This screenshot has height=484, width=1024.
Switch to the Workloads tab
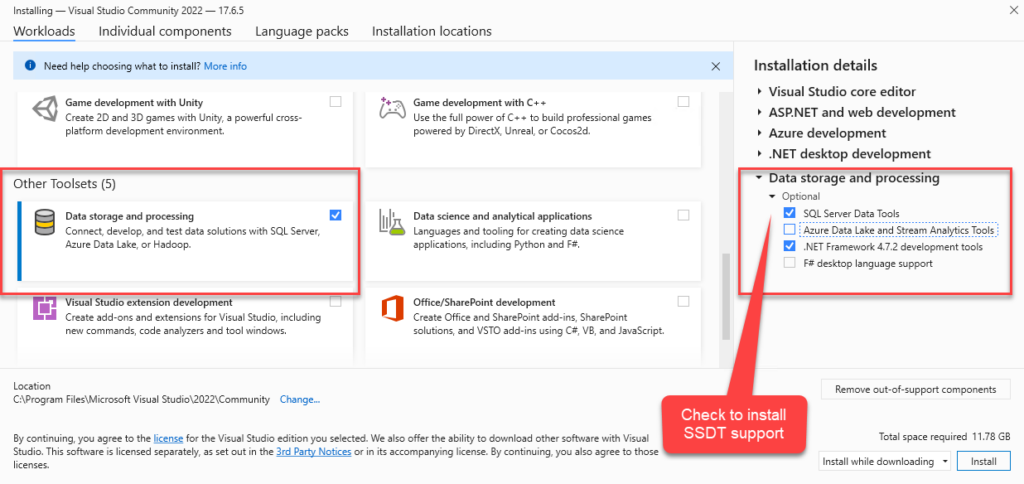coord(44,31)
